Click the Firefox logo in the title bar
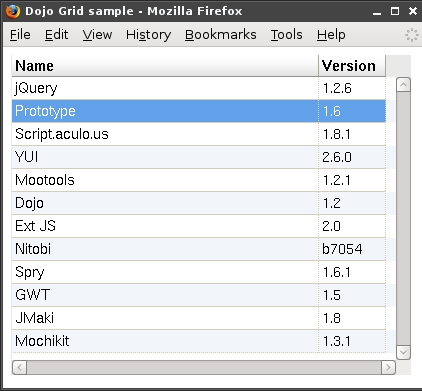 click(x=13, y=11)
